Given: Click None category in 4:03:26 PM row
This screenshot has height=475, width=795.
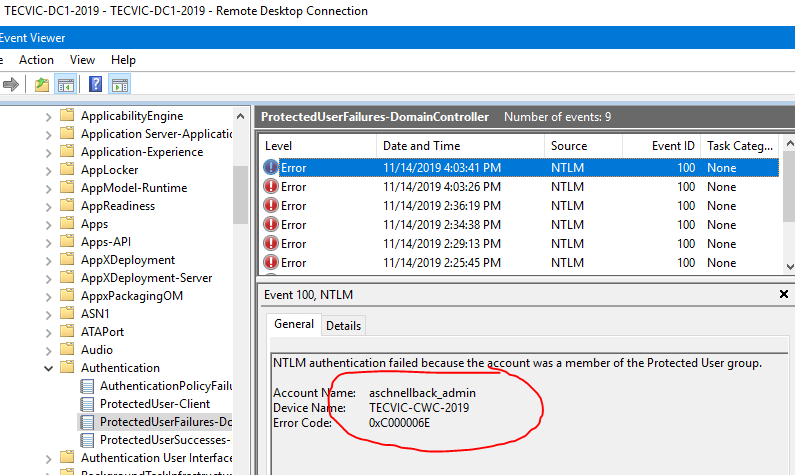Looking at the screenshot, I should tap(721, 187).
